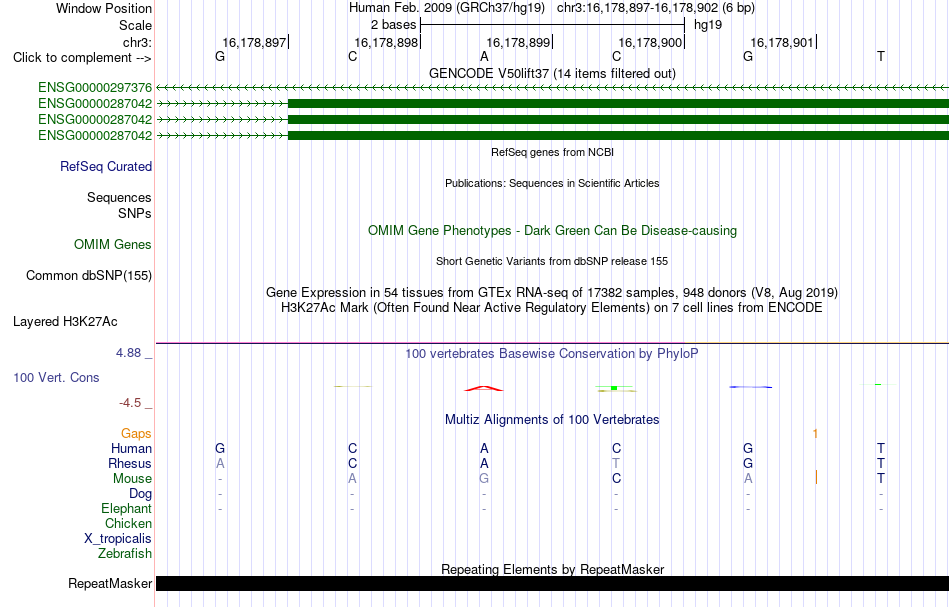Select the Layered H3K27Ac track label
The image size is (950, 607).
[65, 322]
